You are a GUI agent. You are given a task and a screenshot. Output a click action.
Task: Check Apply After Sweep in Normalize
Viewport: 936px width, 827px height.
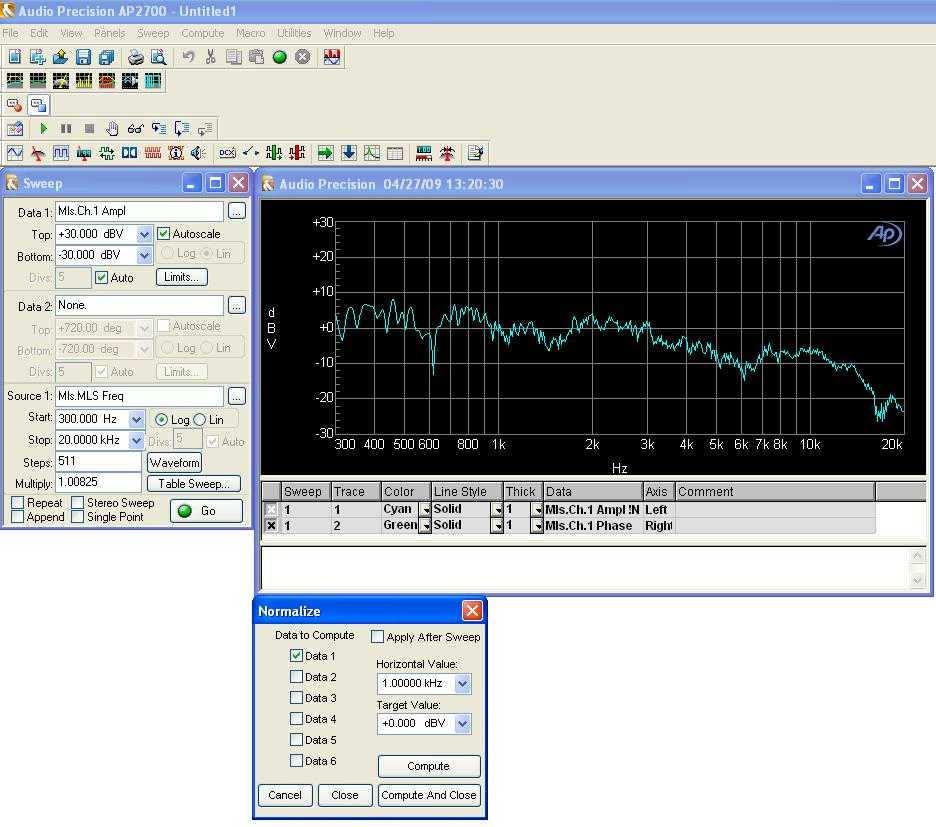coord(377,637)
